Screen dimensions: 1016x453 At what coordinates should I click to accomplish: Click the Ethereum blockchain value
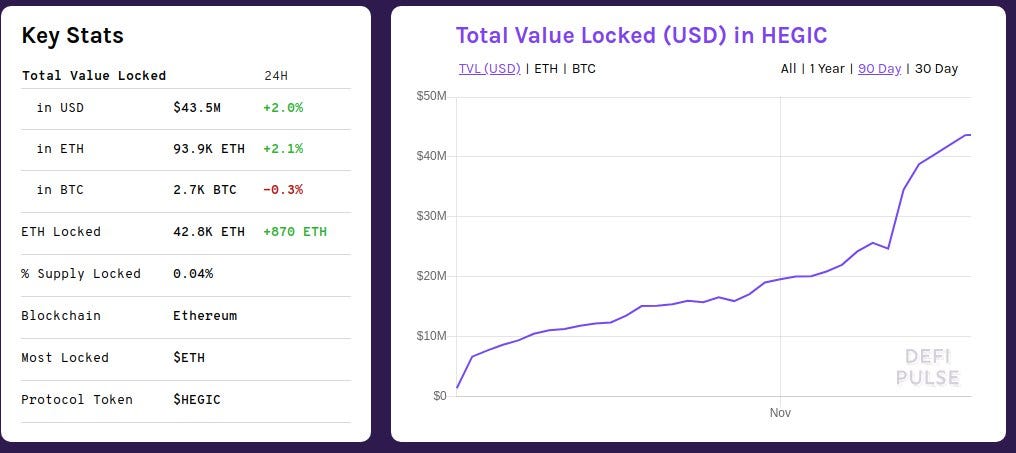(x=205, y=316)
